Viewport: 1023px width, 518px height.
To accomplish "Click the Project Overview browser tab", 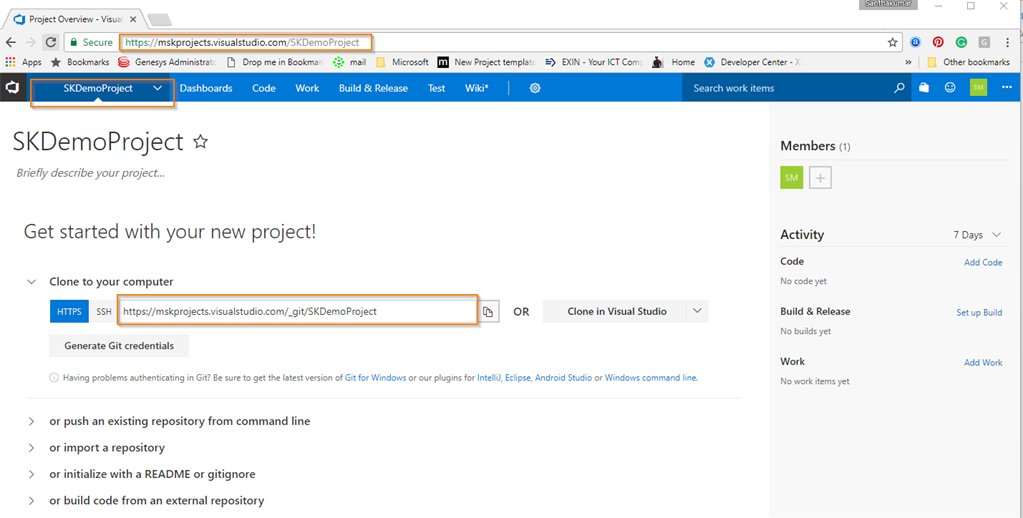I will tap(73, 19).
